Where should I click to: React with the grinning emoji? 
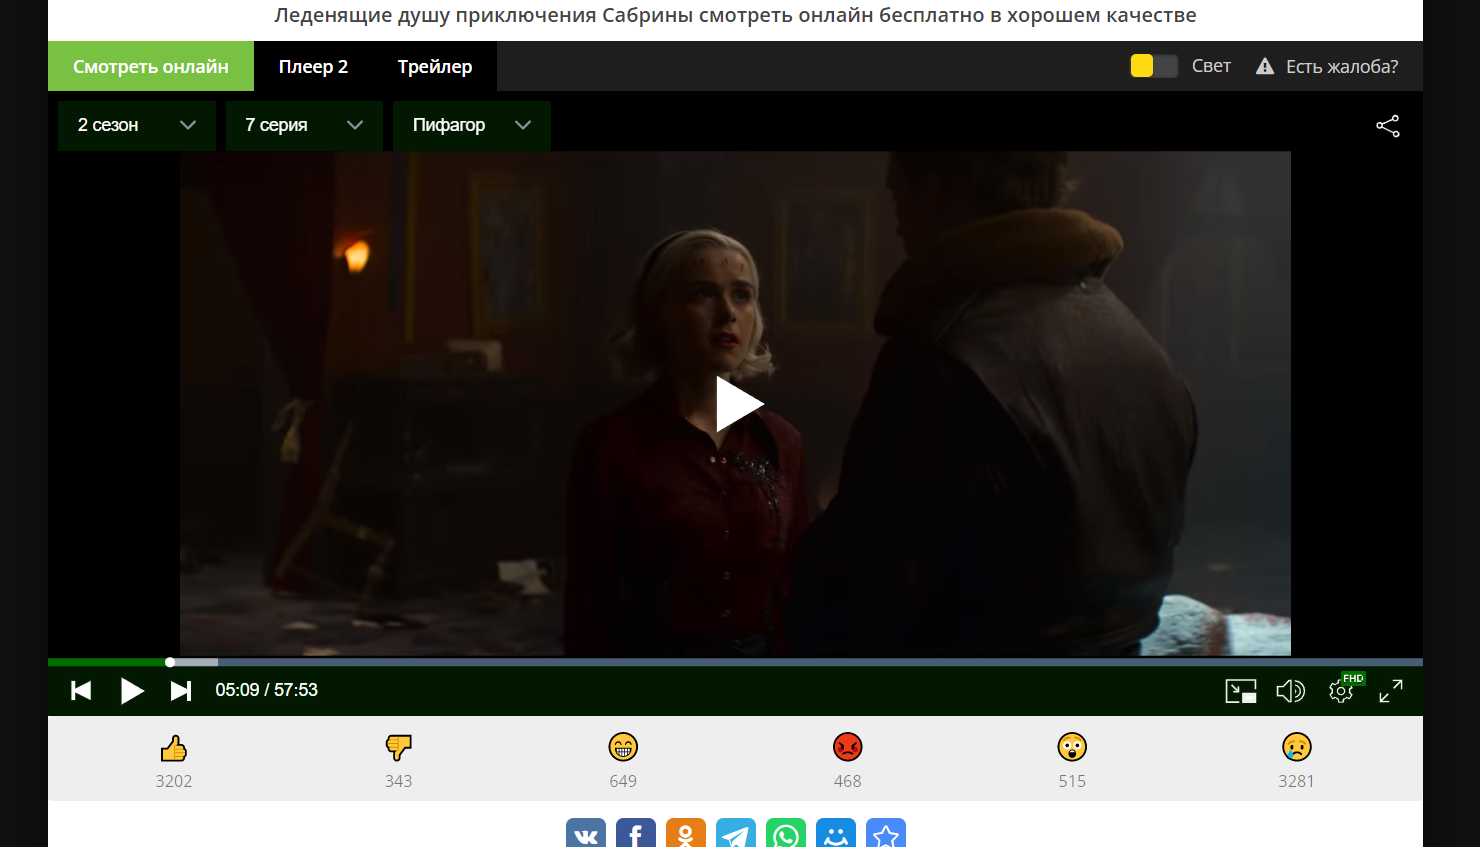click(623, 747)
